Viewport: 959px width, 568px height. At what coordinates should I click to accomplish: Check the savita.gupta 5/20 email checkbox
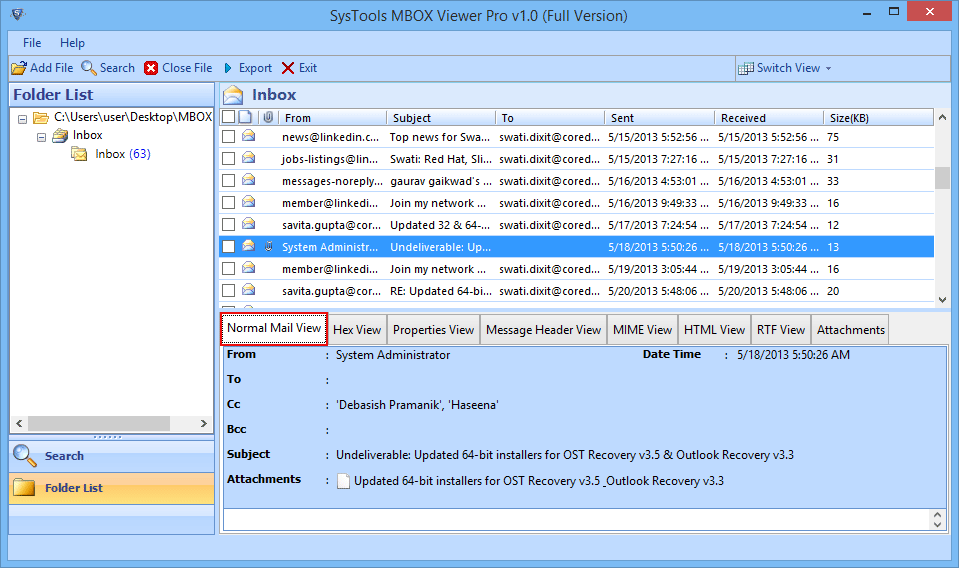[229, 290]
